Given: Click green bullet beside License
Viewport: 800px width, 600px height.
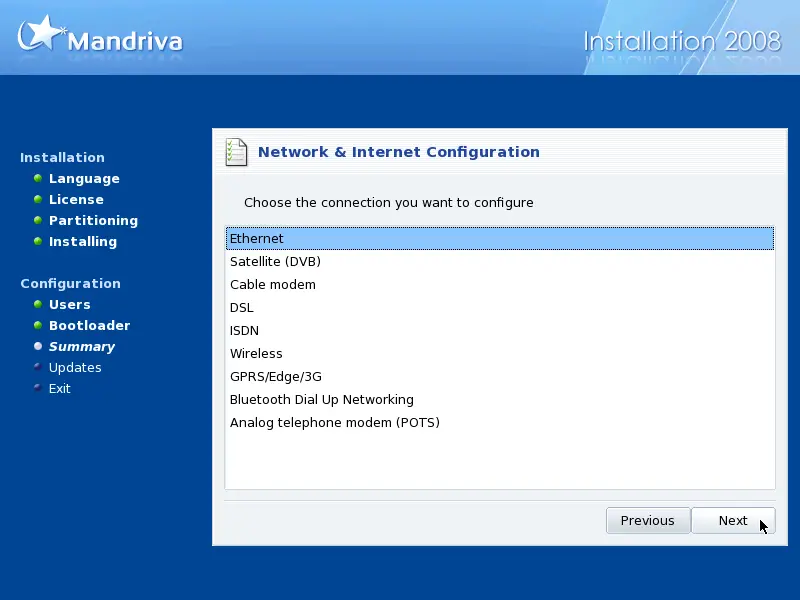Looking at the screenshot, I should coord(38,199).
